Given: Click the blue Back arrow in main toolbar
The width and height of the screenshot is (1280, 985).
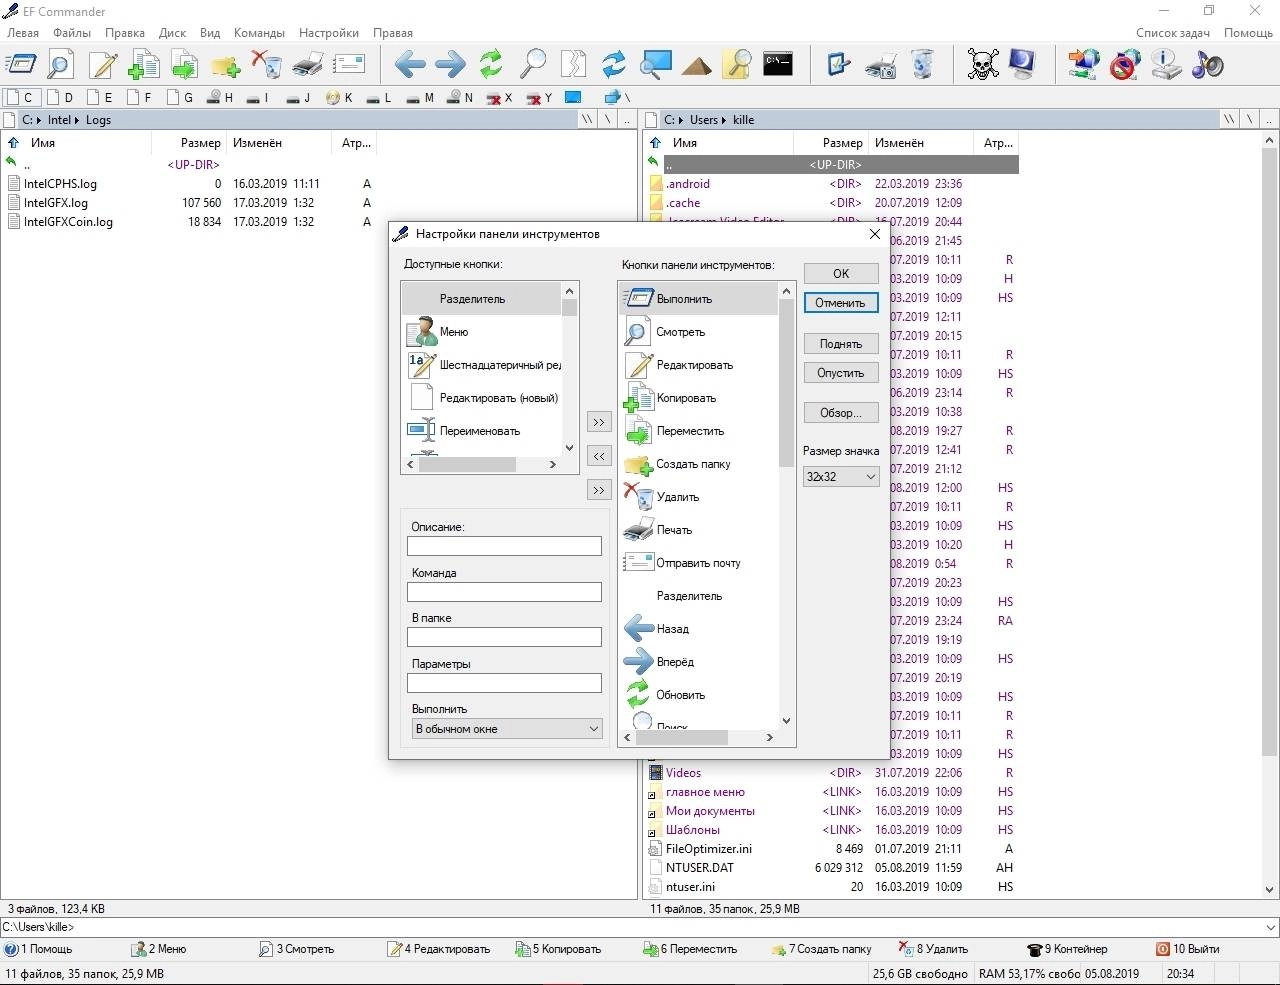Looking at the screenshot, I should (409, 65).
